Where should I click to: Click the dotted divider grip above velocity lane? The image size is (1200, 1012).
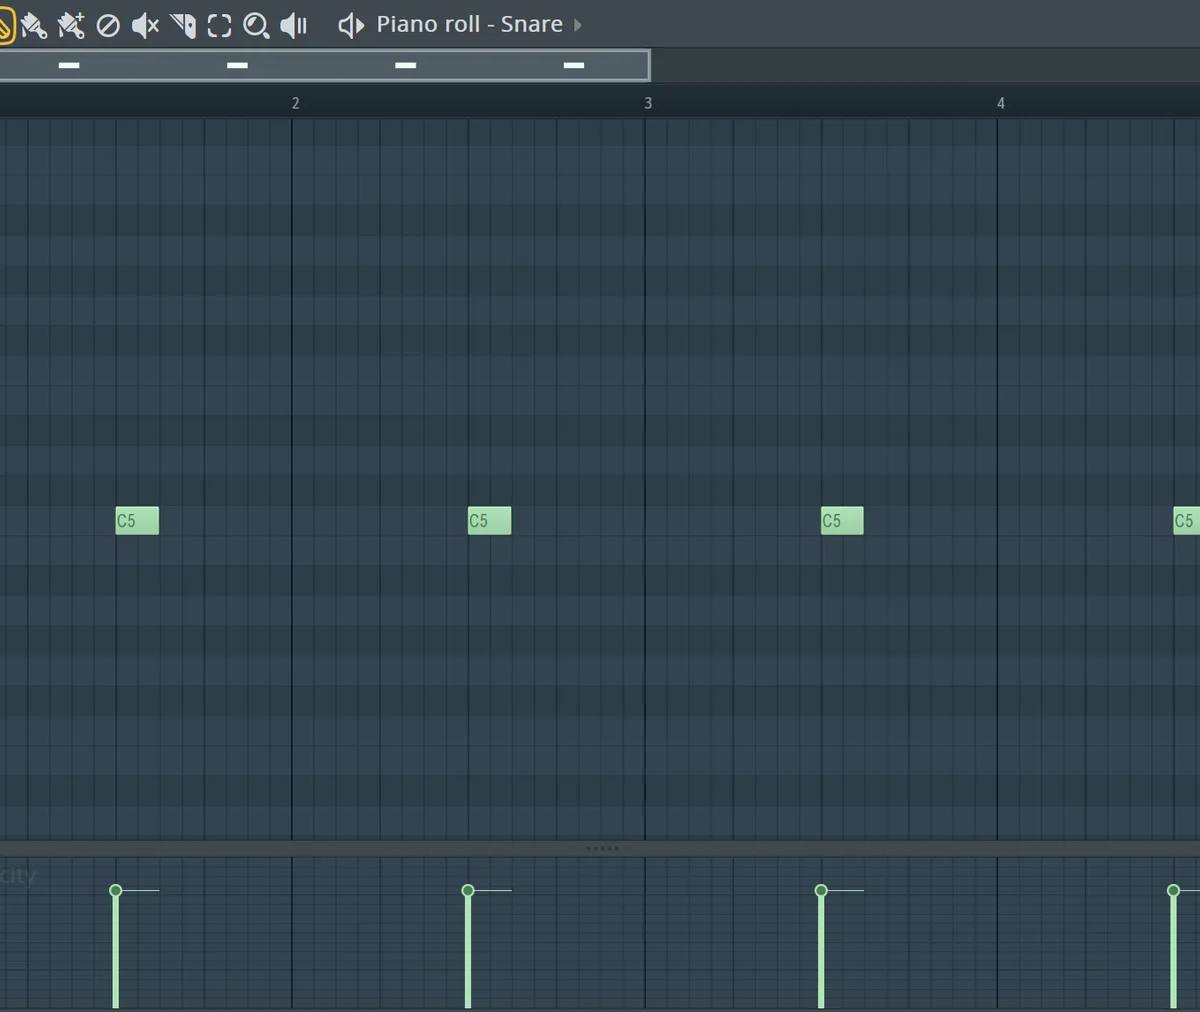click(602, 848)
